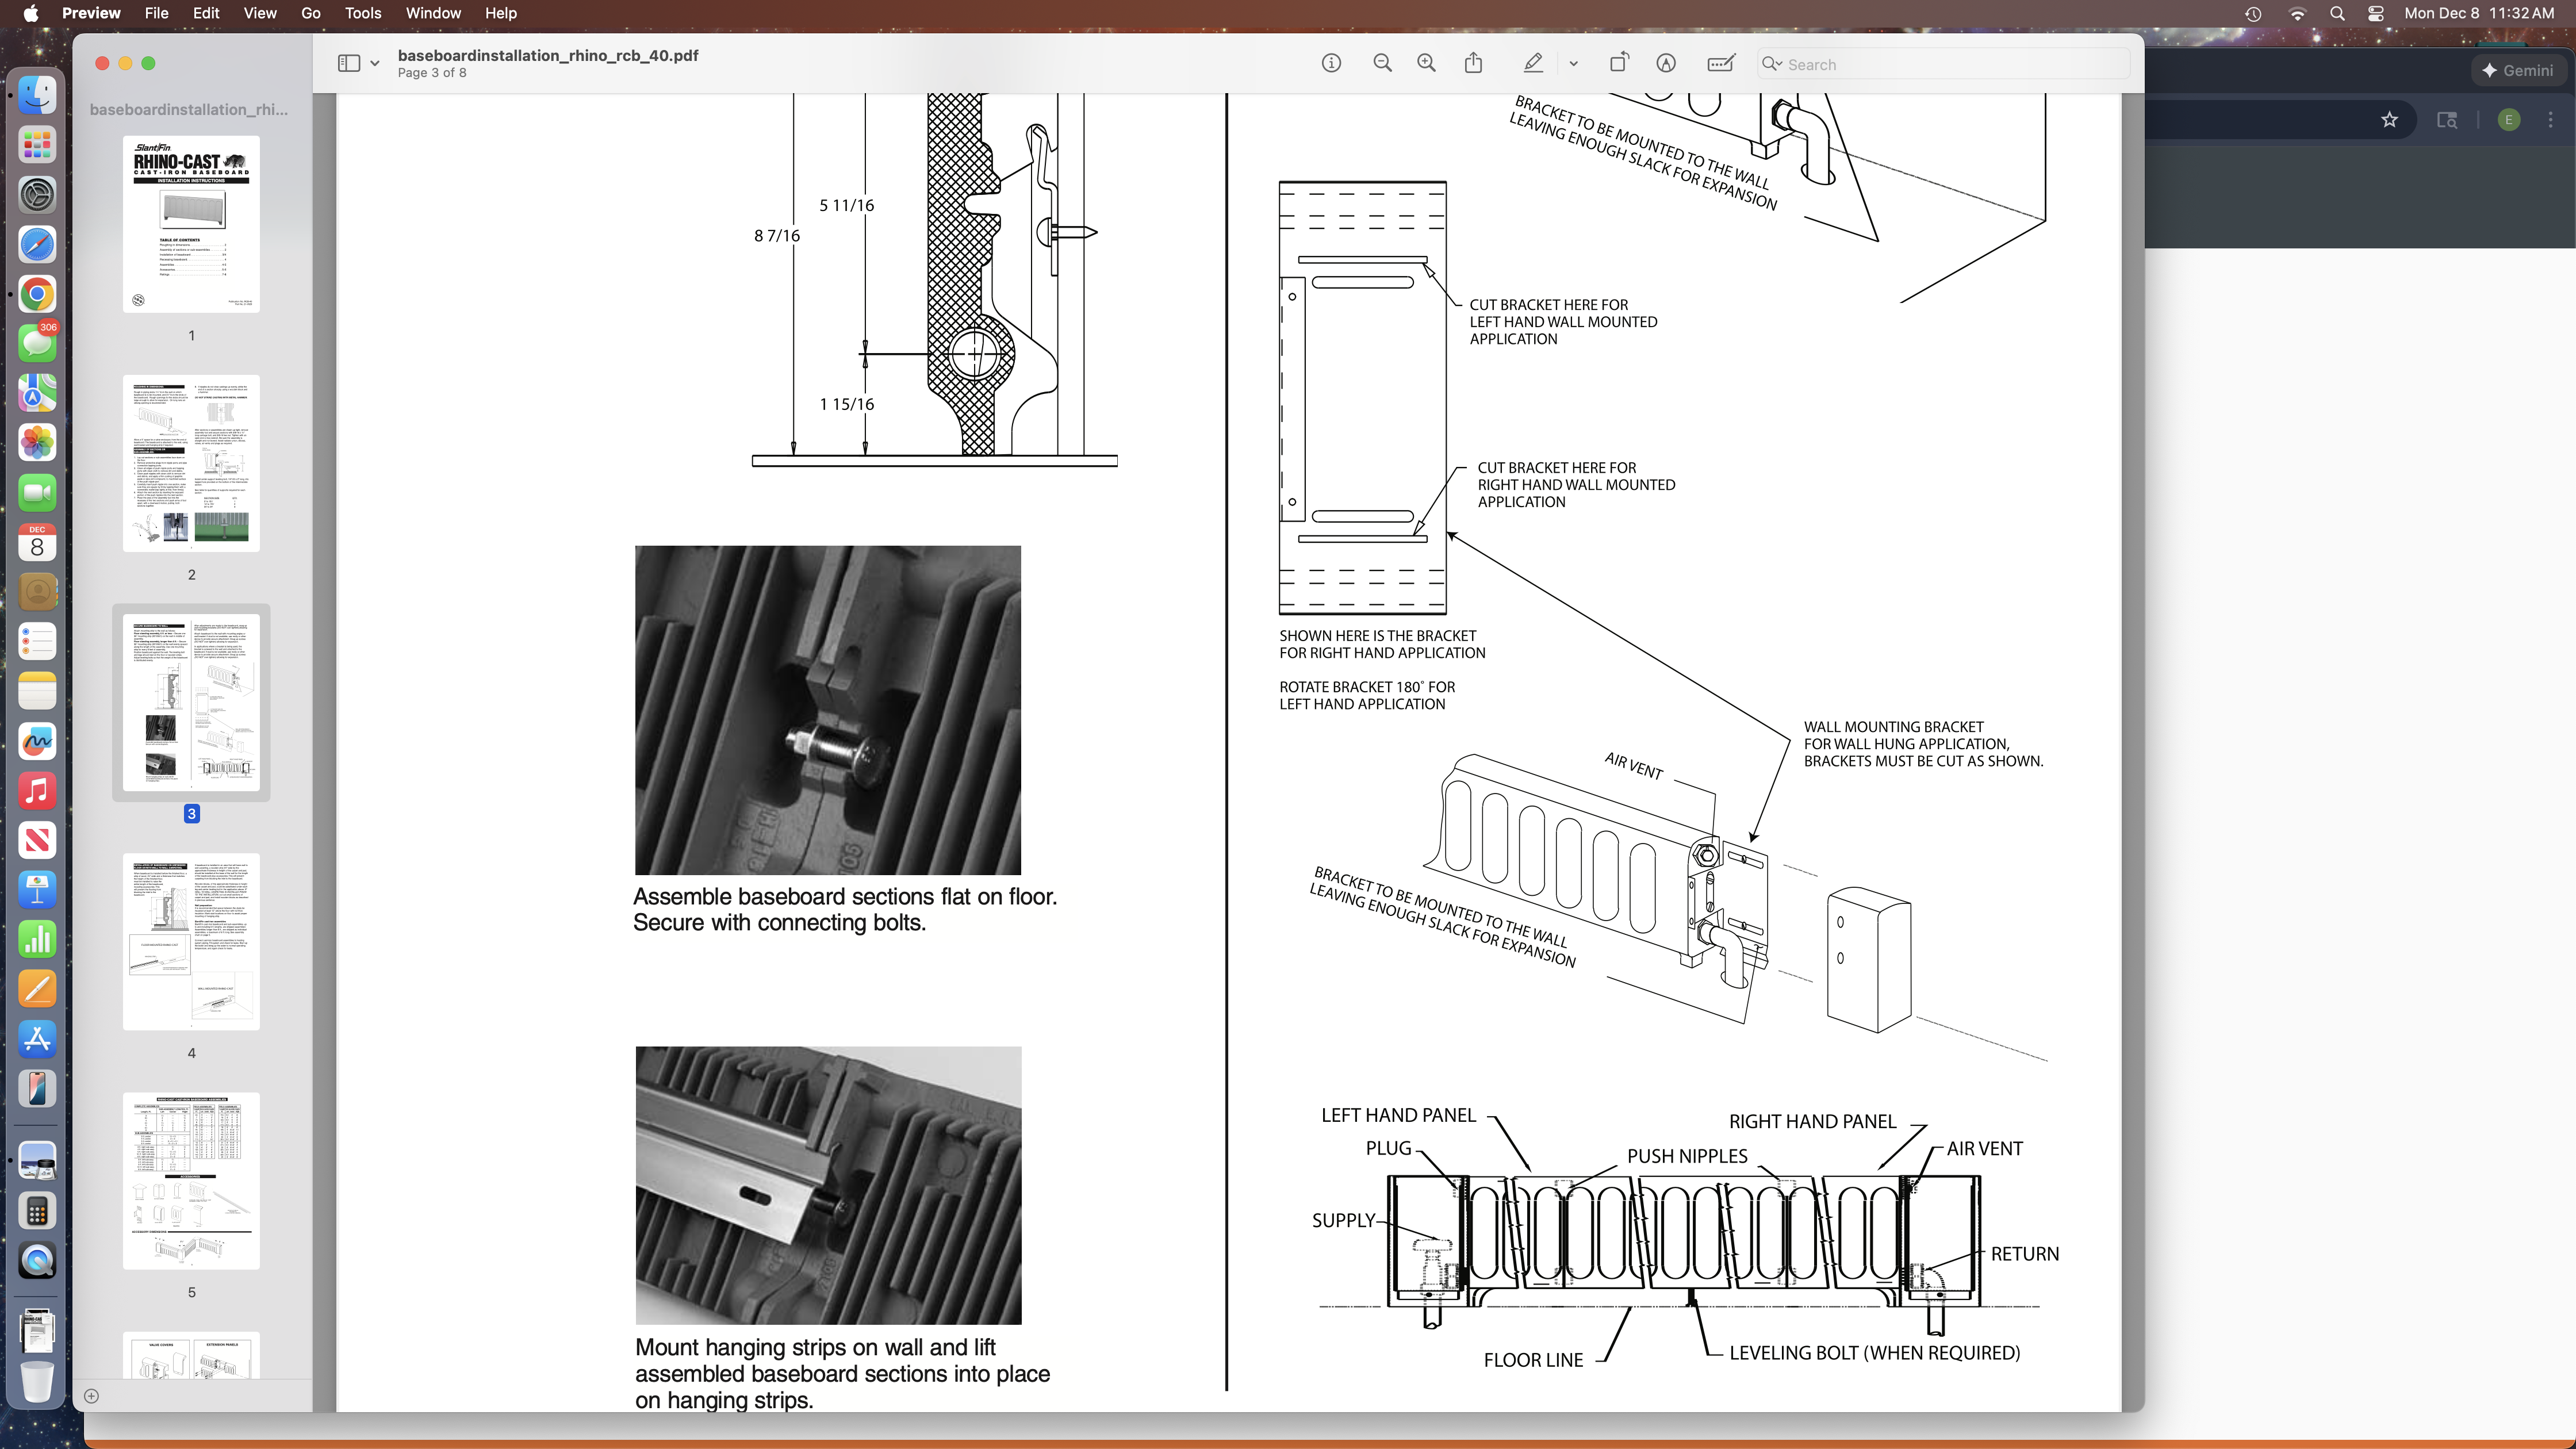Select the Highlight tool
The image size is (2576, 1449).
click(x=1533, y=63)
